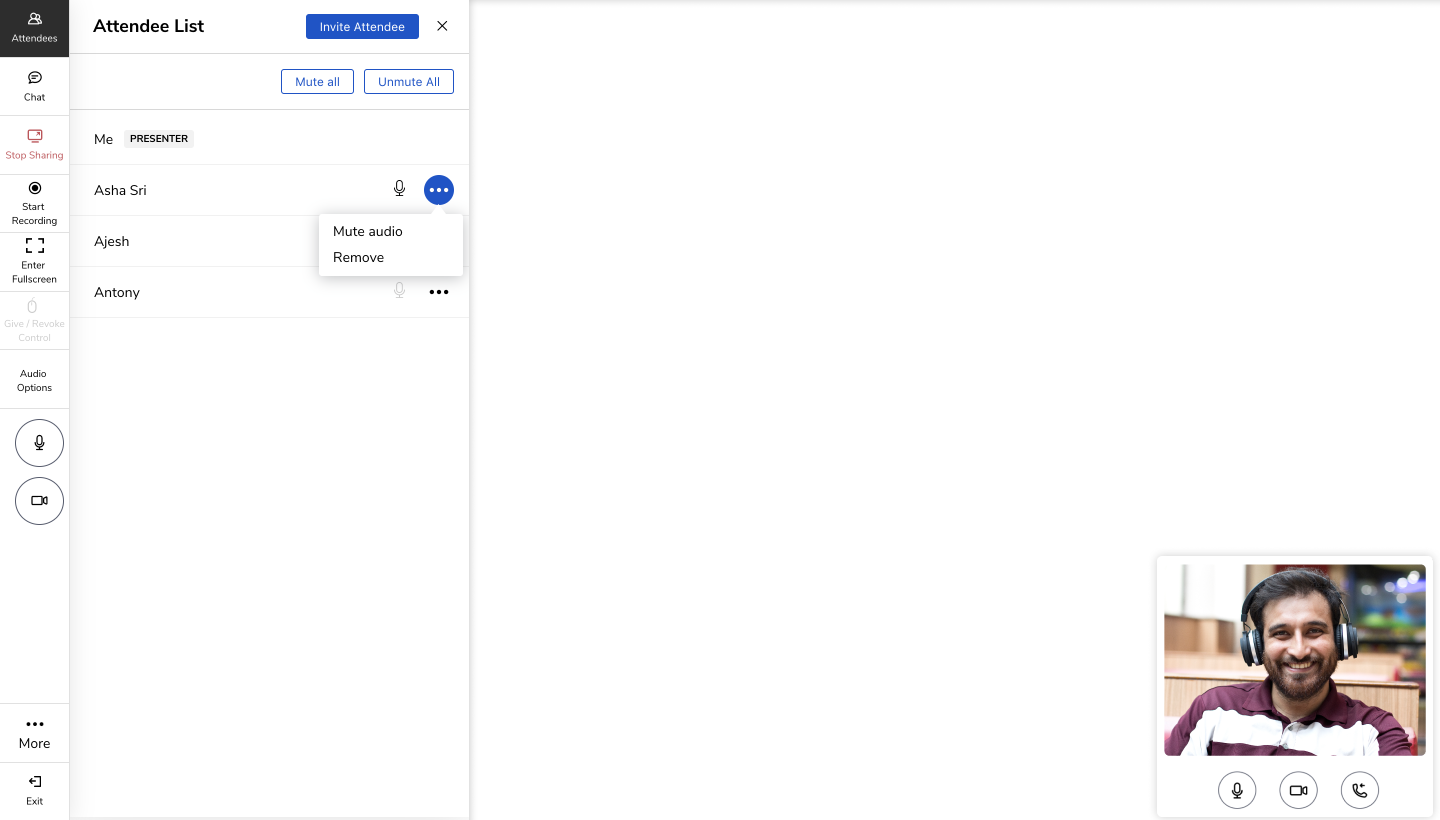Open Antony's three-dot options menu

tap(439, 292)
